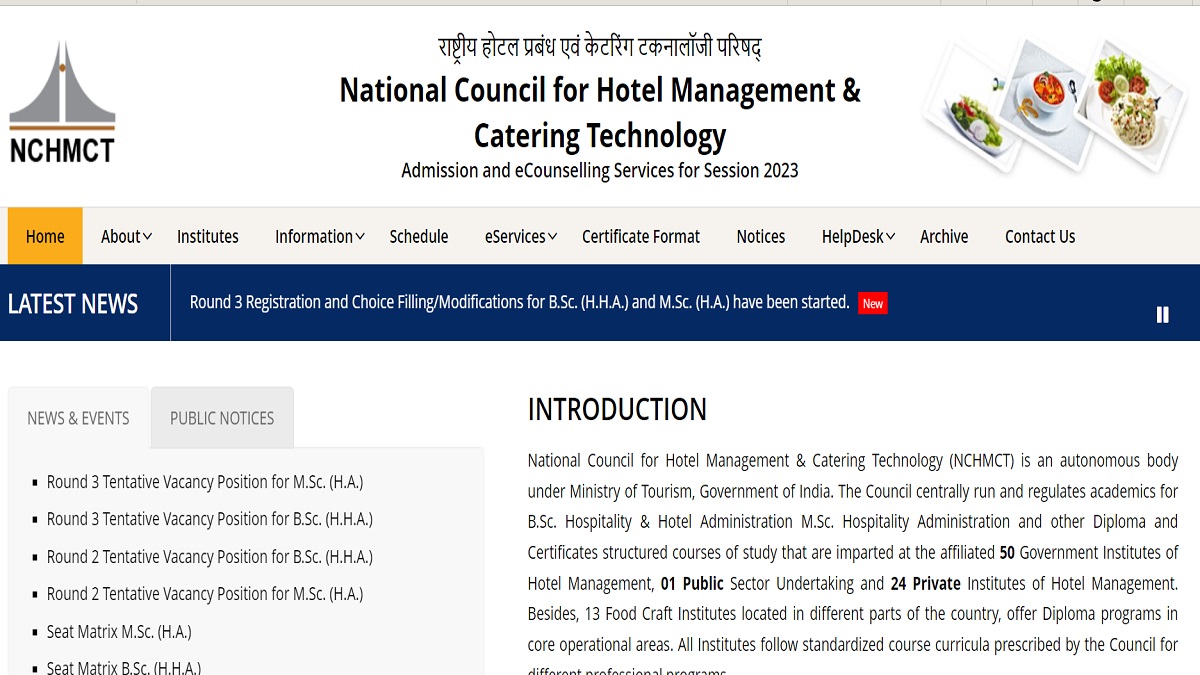This screenshot has height=675, width=1200.
Task: Click the Hindi council name heading
Action: click(x=600, y=47)
